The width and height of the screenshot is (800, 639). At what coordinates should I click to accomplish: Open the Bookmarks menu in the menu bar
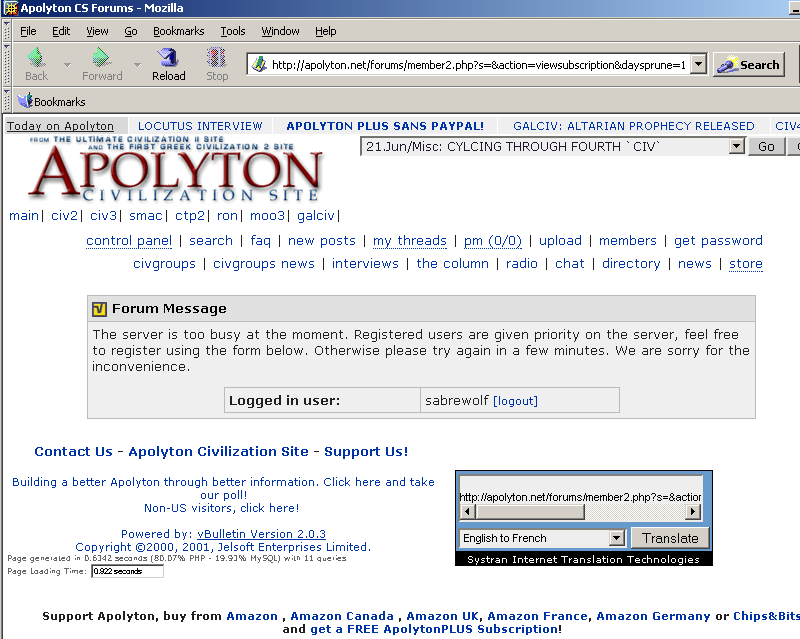tap(178, 31)
